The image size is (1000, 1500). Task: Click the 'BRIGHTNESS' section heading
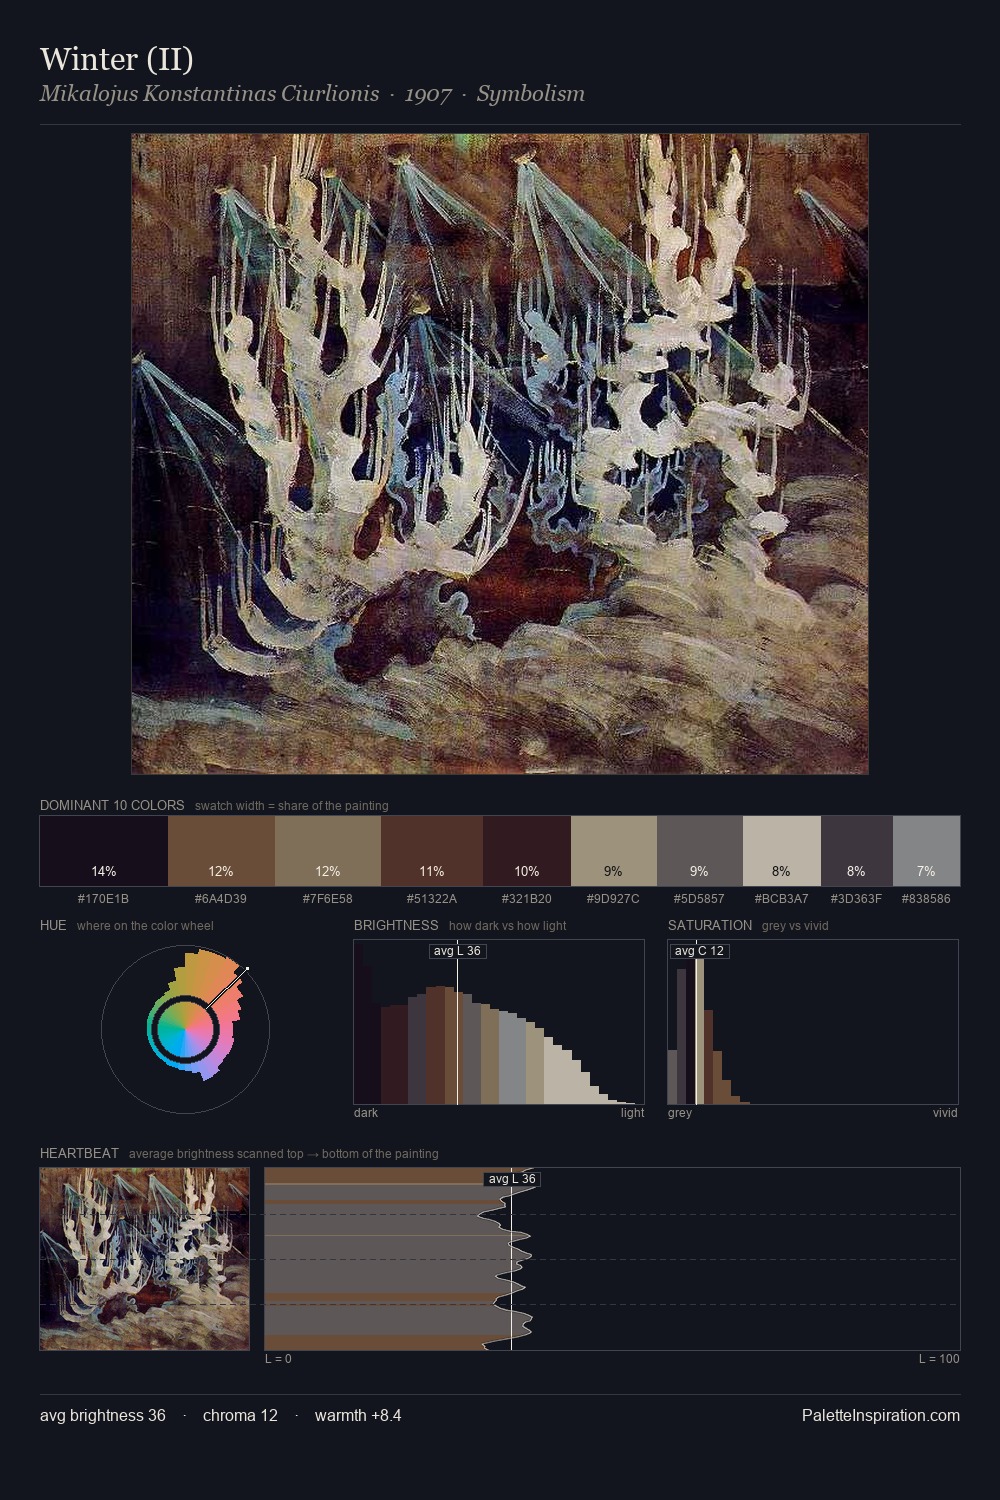click(x=396, y=925)
